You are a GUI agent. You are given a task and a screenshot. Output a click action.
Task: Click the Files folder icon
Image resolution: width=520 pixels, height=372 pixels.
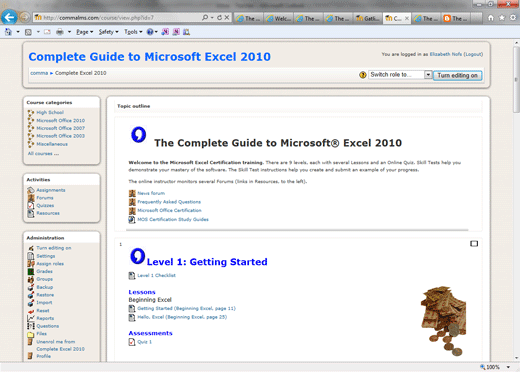coord(31,334)
